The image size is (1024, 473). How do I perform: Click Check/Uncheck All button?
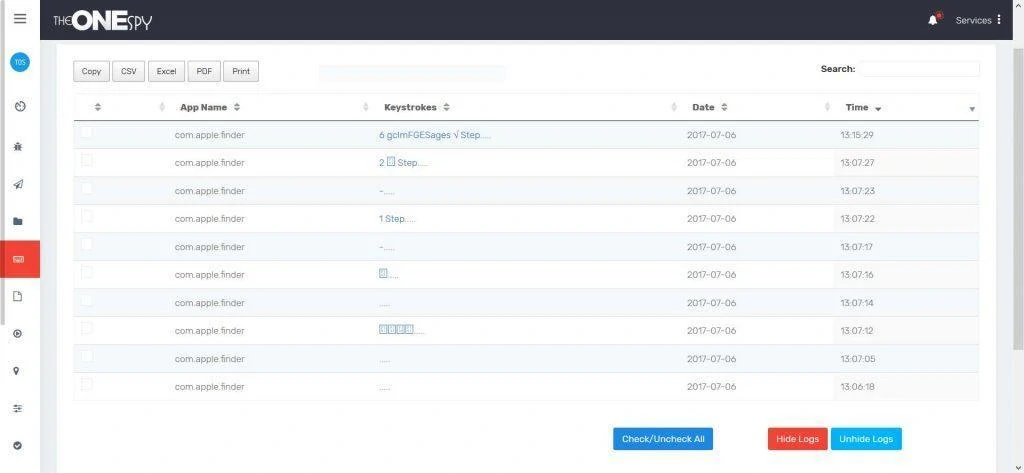pyautogui.click(x=662, y=439)
